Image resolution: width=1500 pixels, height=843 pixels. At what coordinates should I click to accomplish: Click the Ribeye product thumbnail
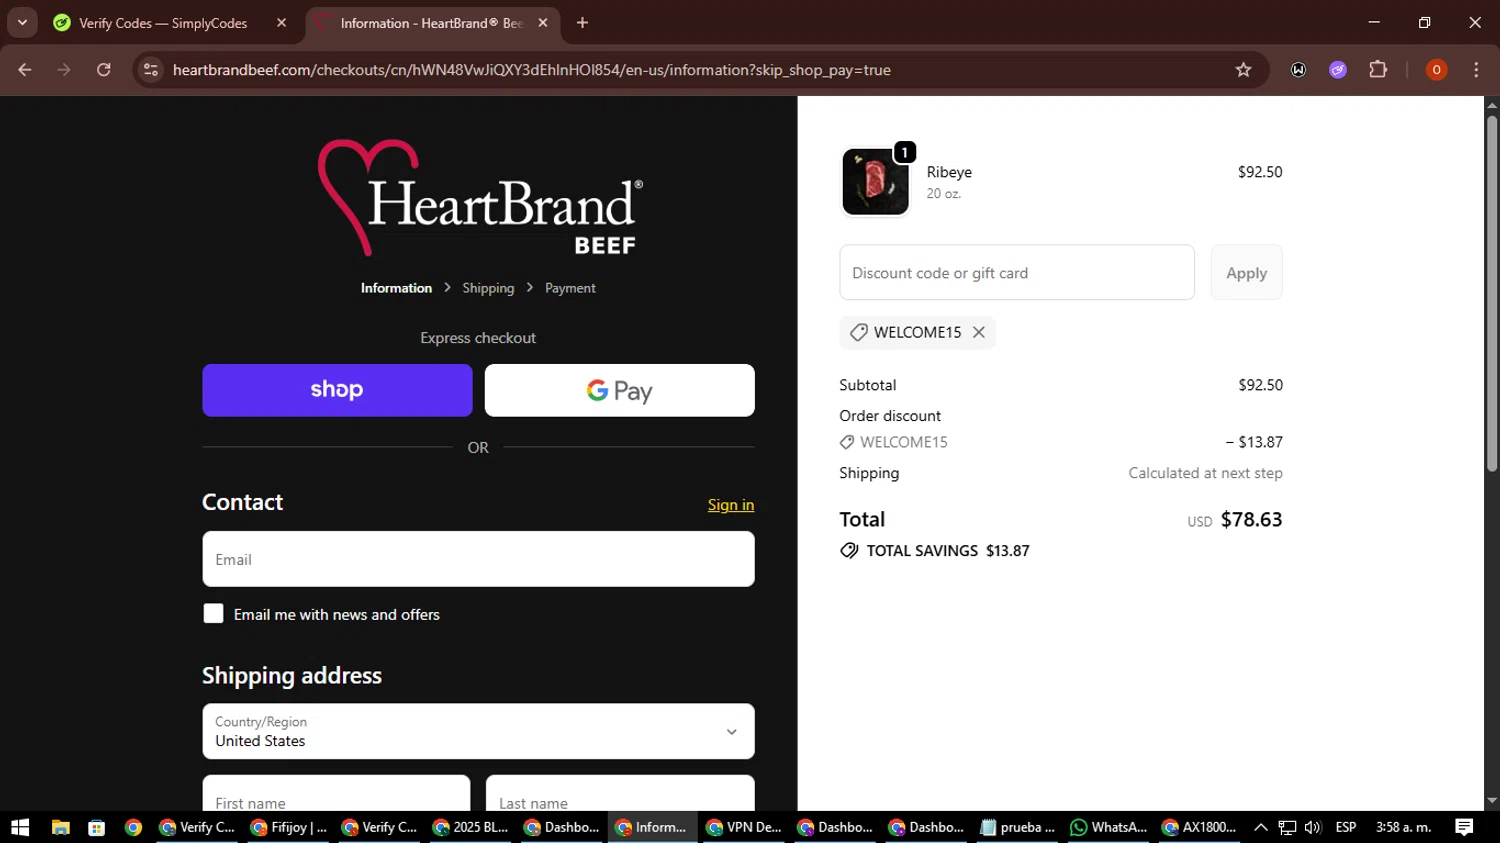coord(876,182)
